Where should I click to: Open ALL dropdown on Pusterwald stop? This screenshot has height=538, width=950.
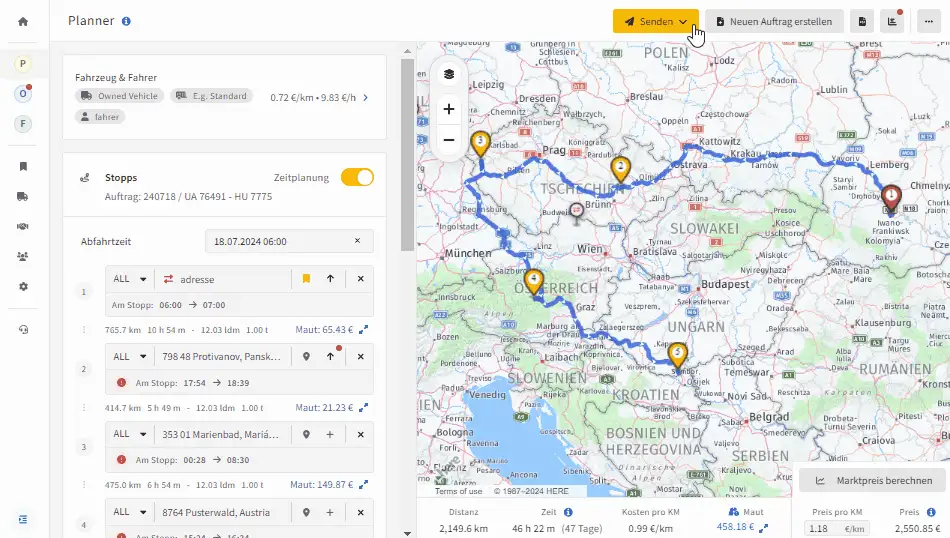click(x=130, y=513)
